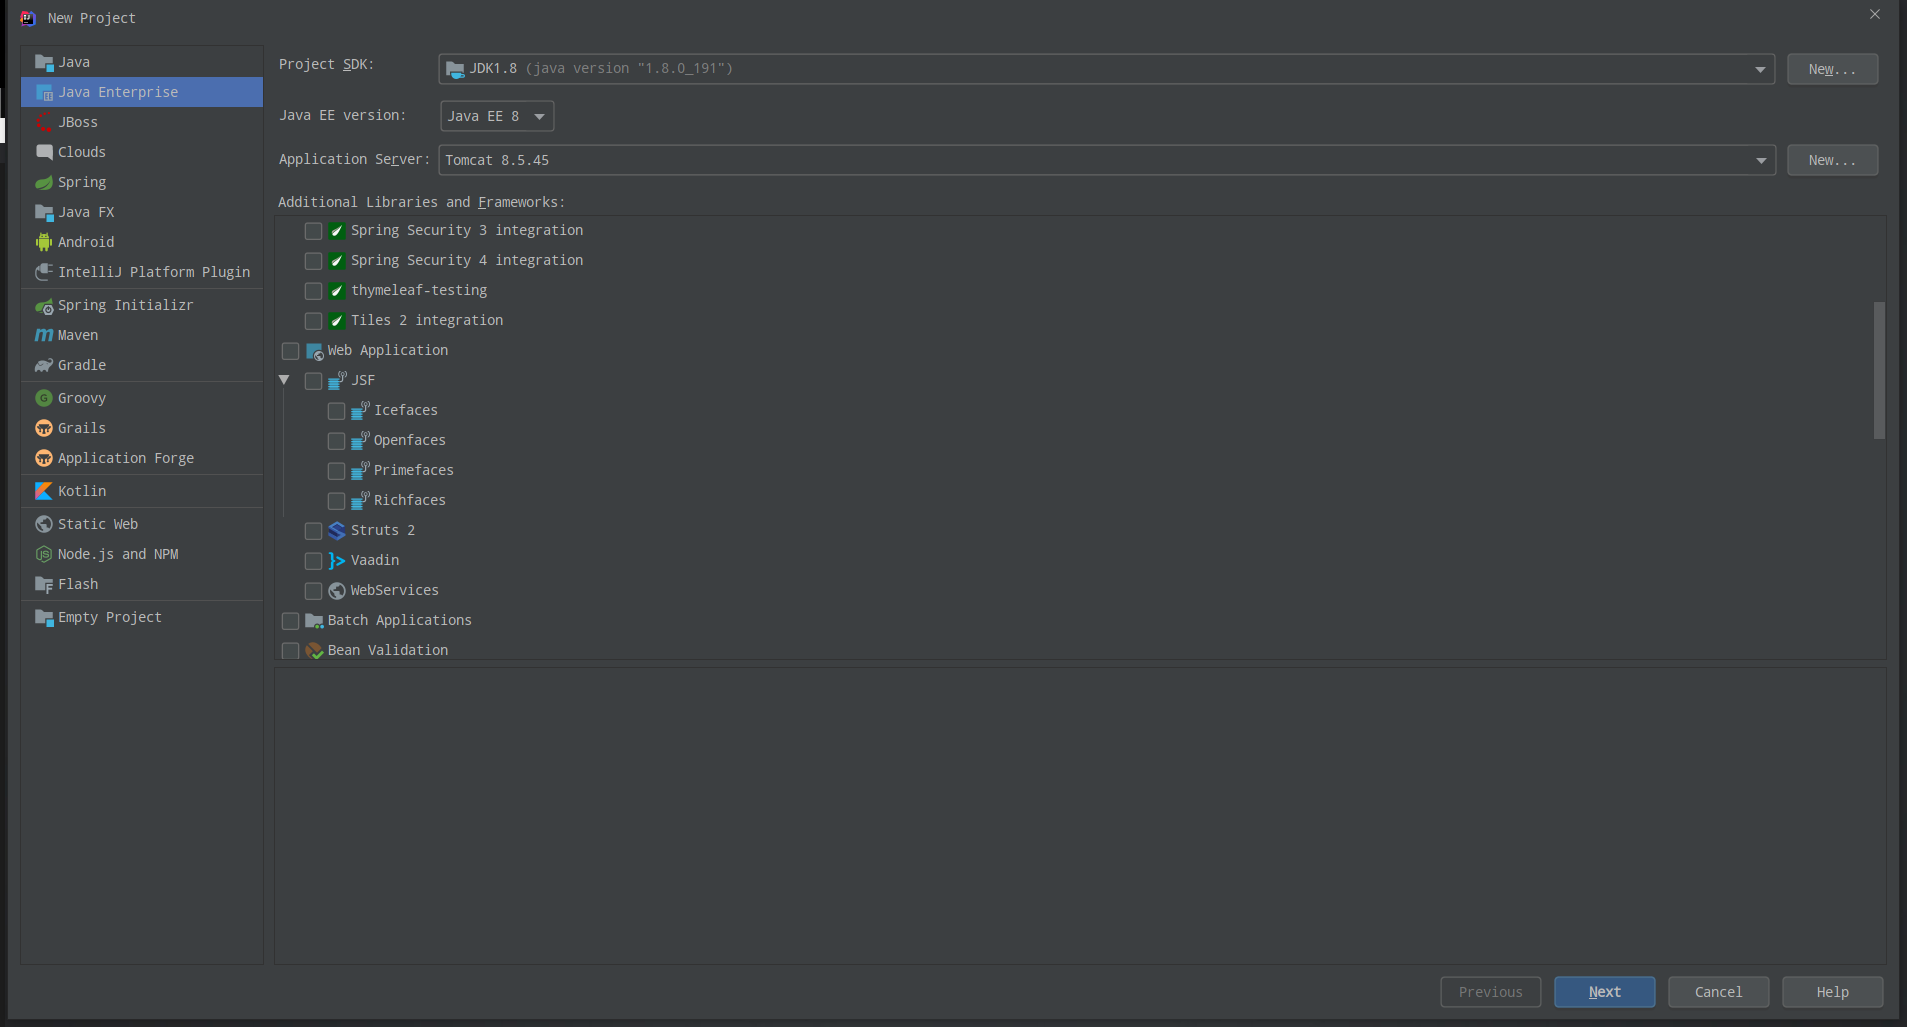This screenshot has height=1027, width=1907.
Task: Enable the Batch Applications checkbox
Action: click(x=290, y=621)
